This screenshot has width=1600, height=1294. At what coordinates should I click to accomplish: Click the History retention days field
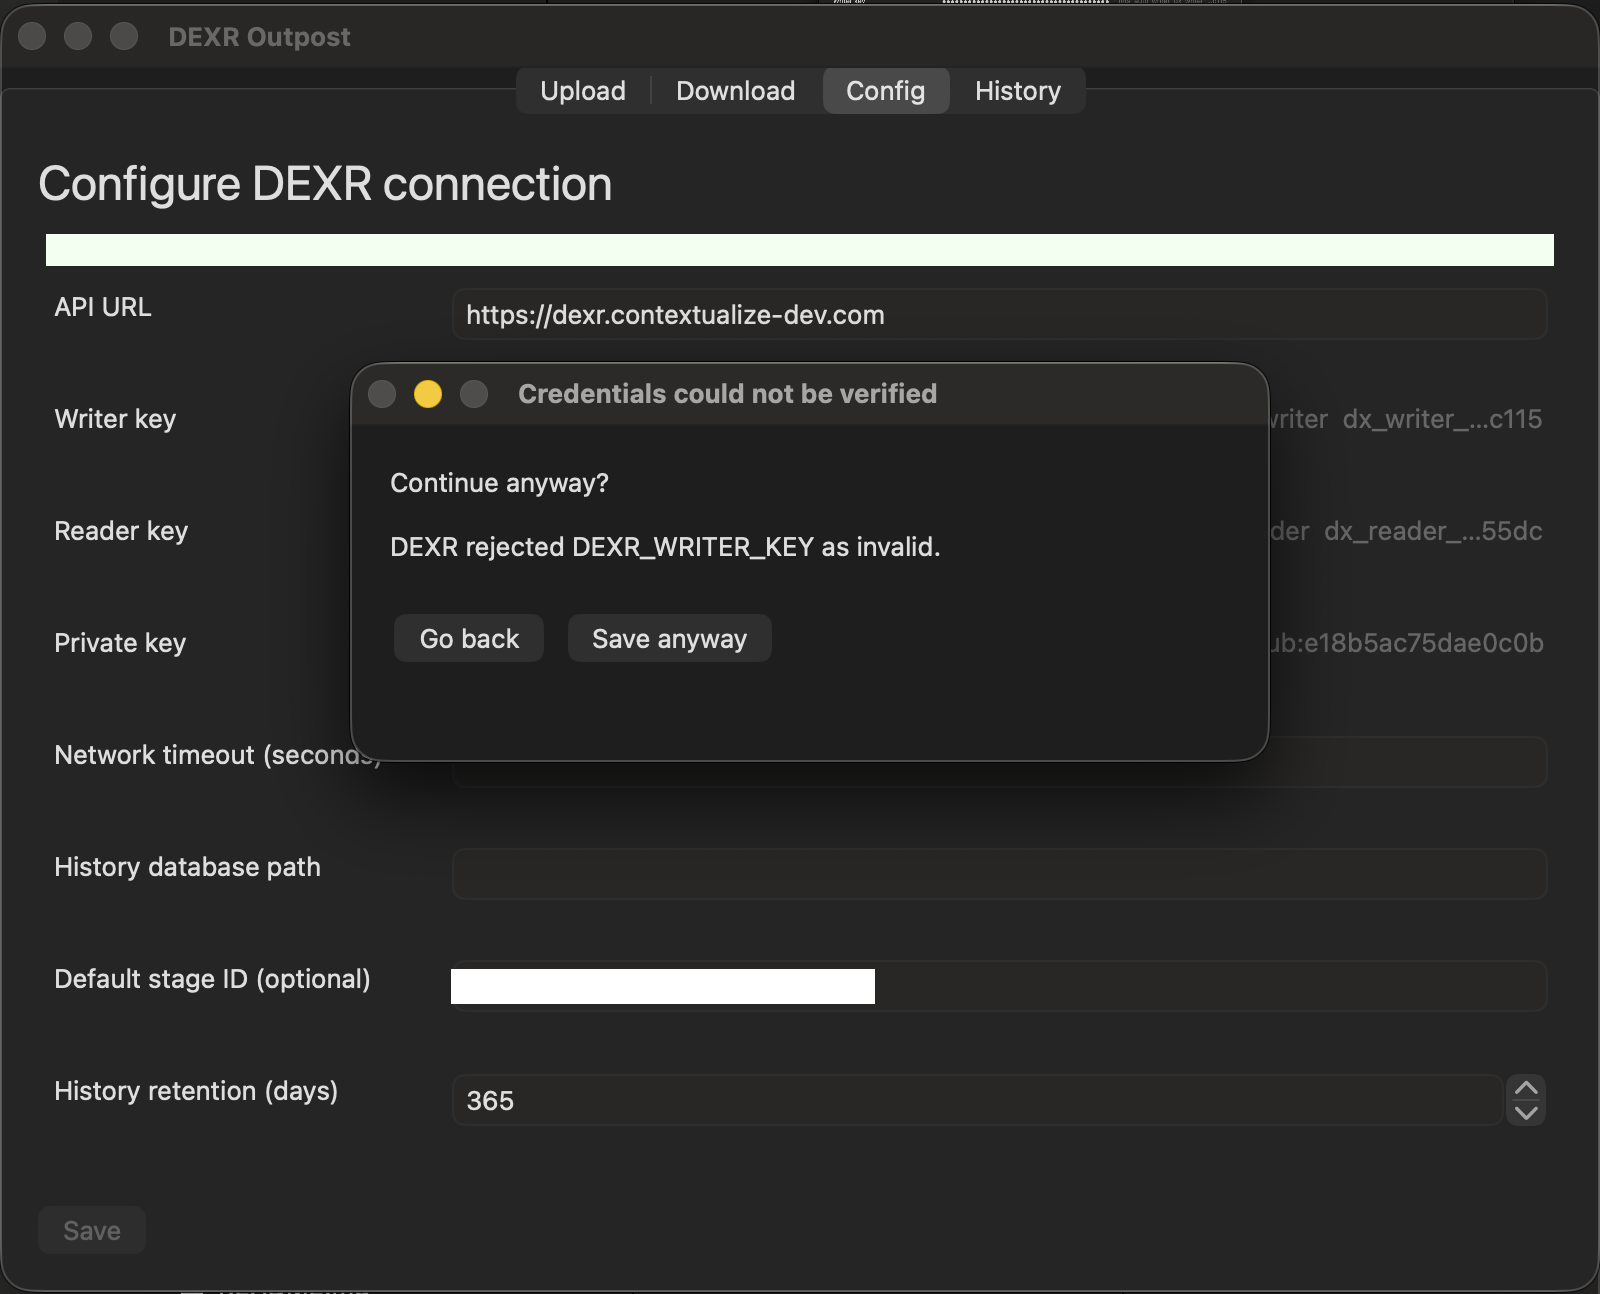click(x=977, y=1100)
